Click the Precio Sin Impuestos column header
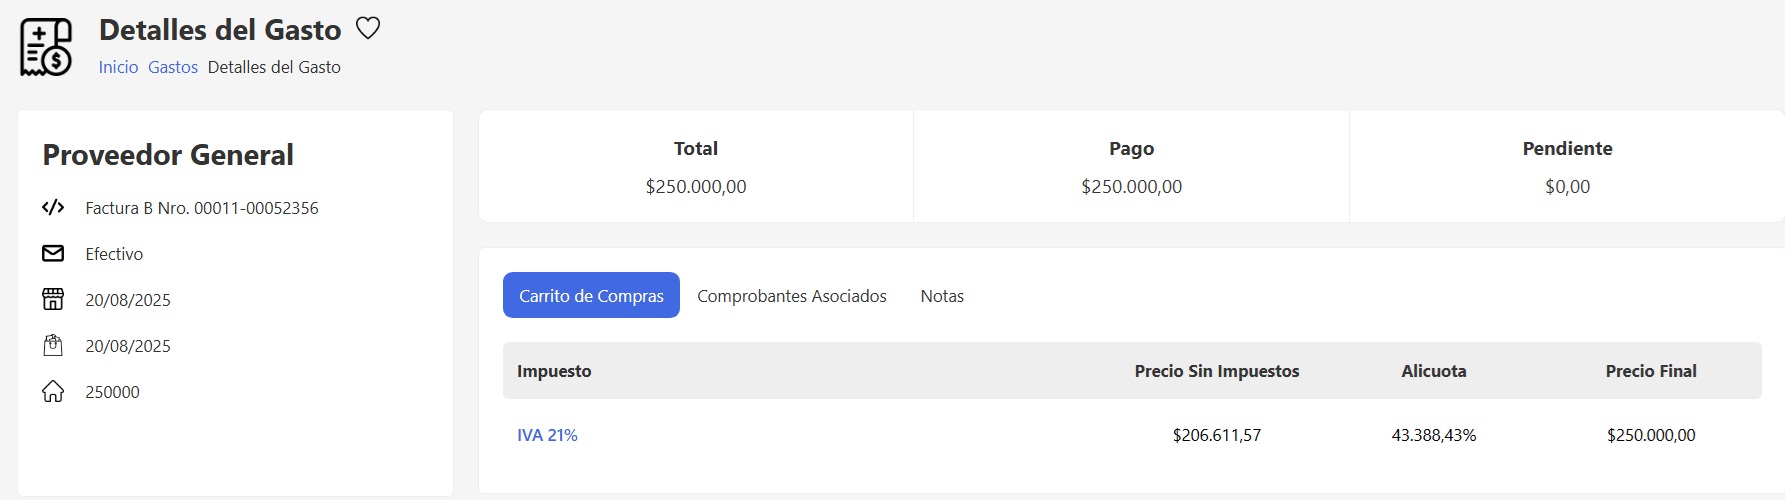The width and height of the screenshot is (1785, 500). coord(1216,371)
